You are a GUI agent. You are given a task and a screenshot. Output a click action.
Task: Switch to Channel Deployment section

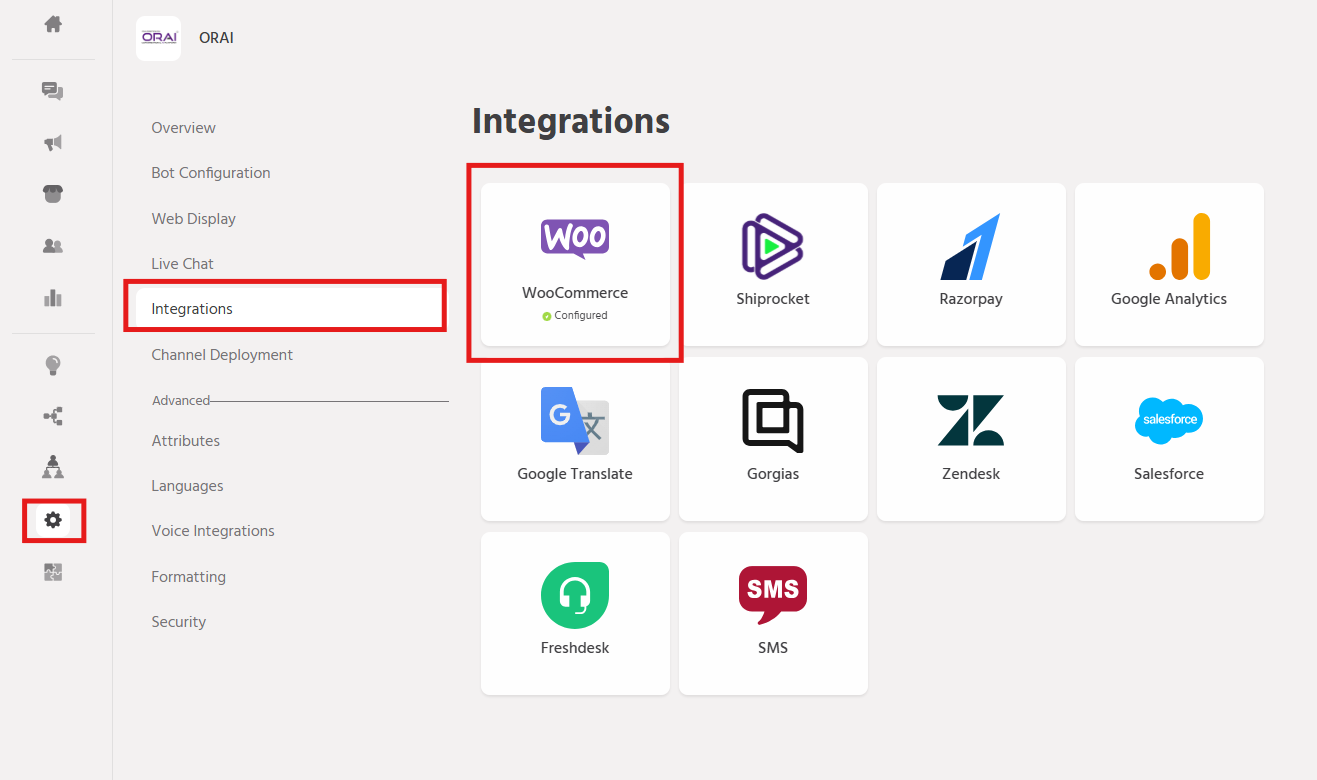(222, 355)
